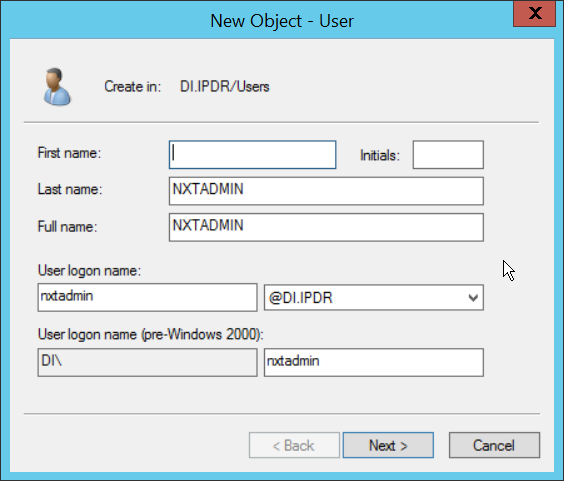Click the User logon name box
This screenshot has height=481, width=564.
(x=147, y=297)
